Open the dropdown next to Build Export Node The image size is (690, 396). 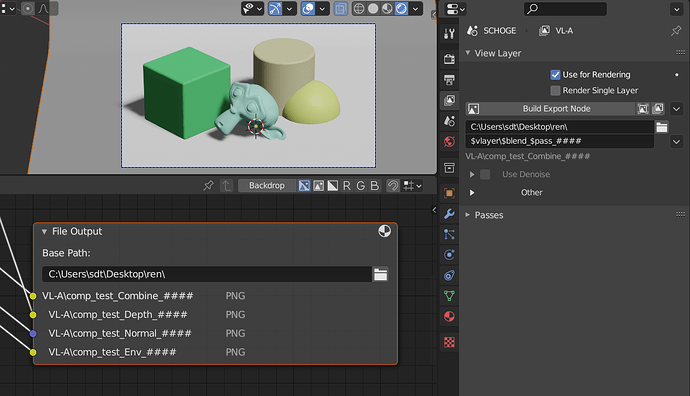(x=676, y=109)
